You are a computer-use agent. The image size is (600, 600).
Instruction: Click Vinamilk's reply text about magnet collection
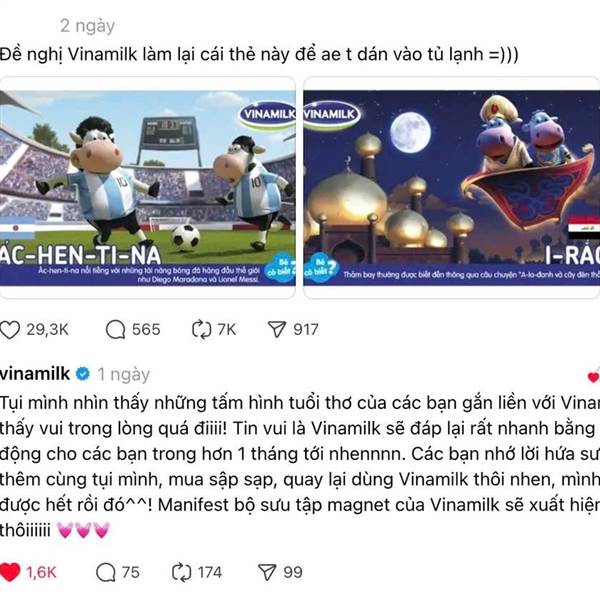coord(300,467)
